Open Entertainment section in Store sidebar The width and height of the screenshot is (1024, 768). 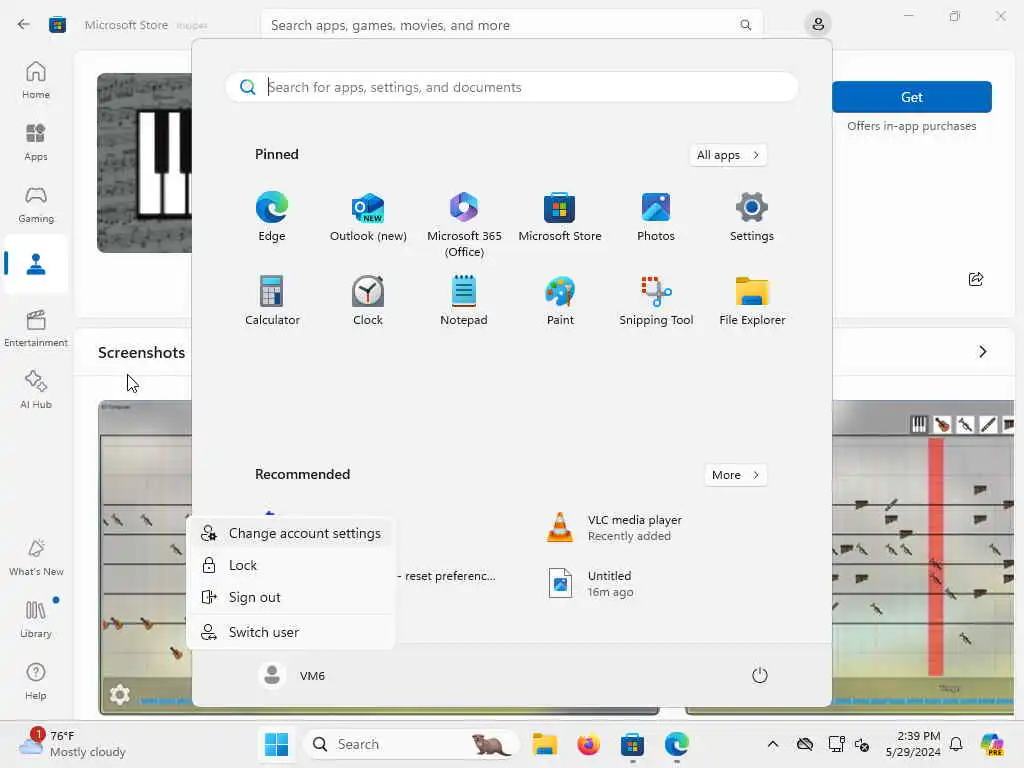click(x=36, y=328)
